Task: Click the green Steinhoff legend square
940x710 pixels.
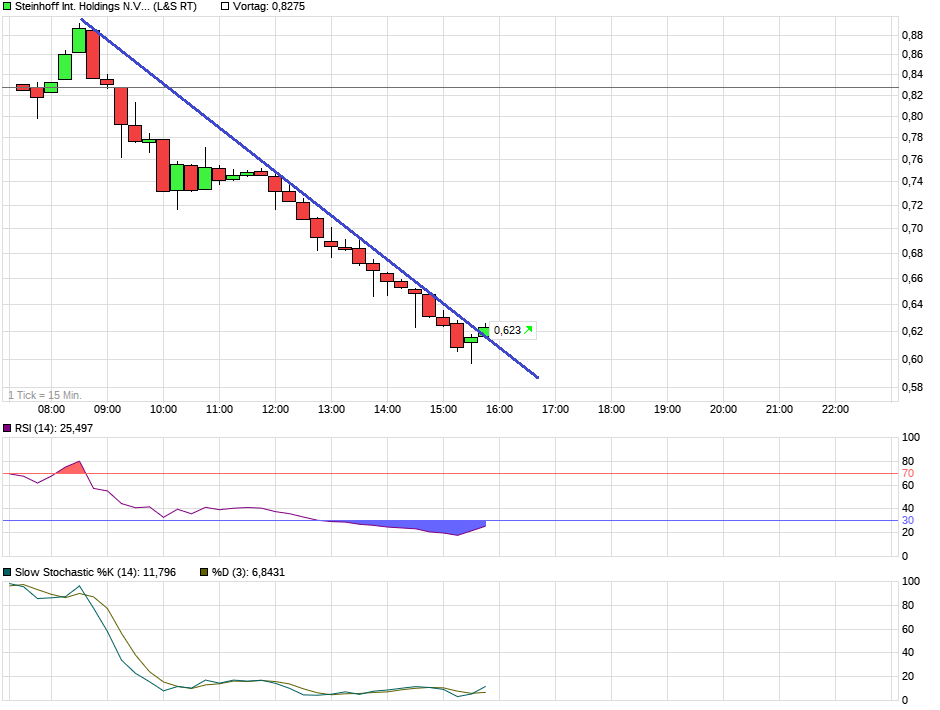Action: [x=7, y=7]
